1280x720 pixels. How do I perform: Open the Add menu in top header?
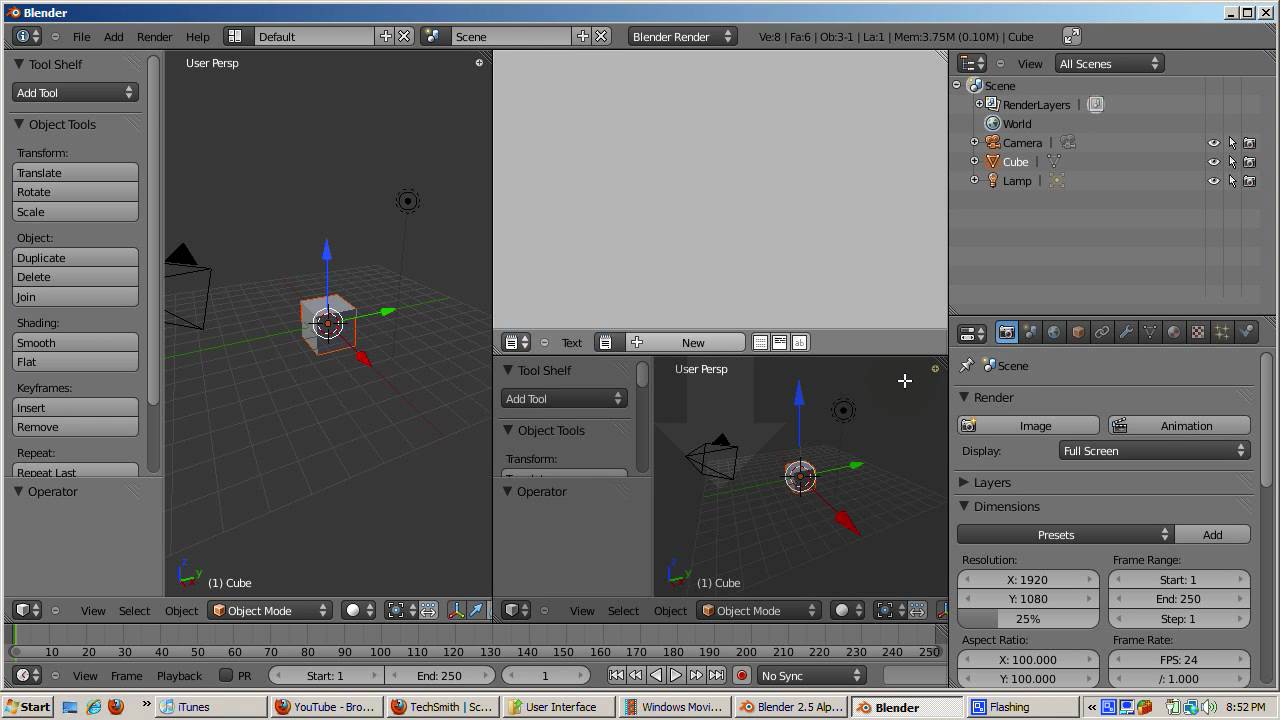pyautogui.click(x=114, y=37)
